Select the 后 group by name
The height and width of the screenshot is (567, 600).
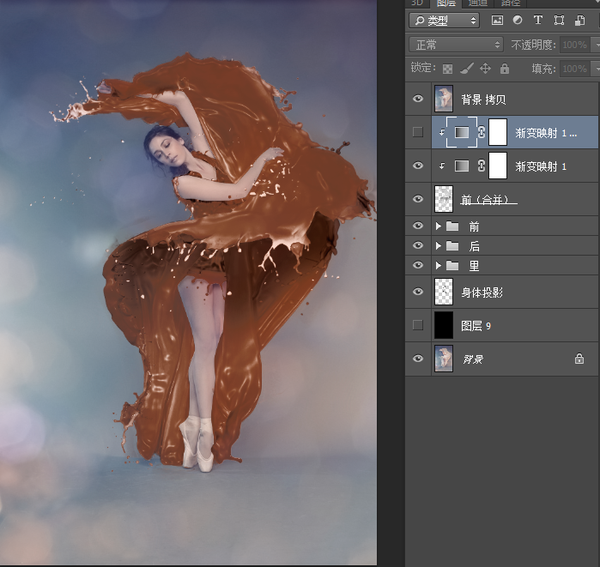point(474,246)
